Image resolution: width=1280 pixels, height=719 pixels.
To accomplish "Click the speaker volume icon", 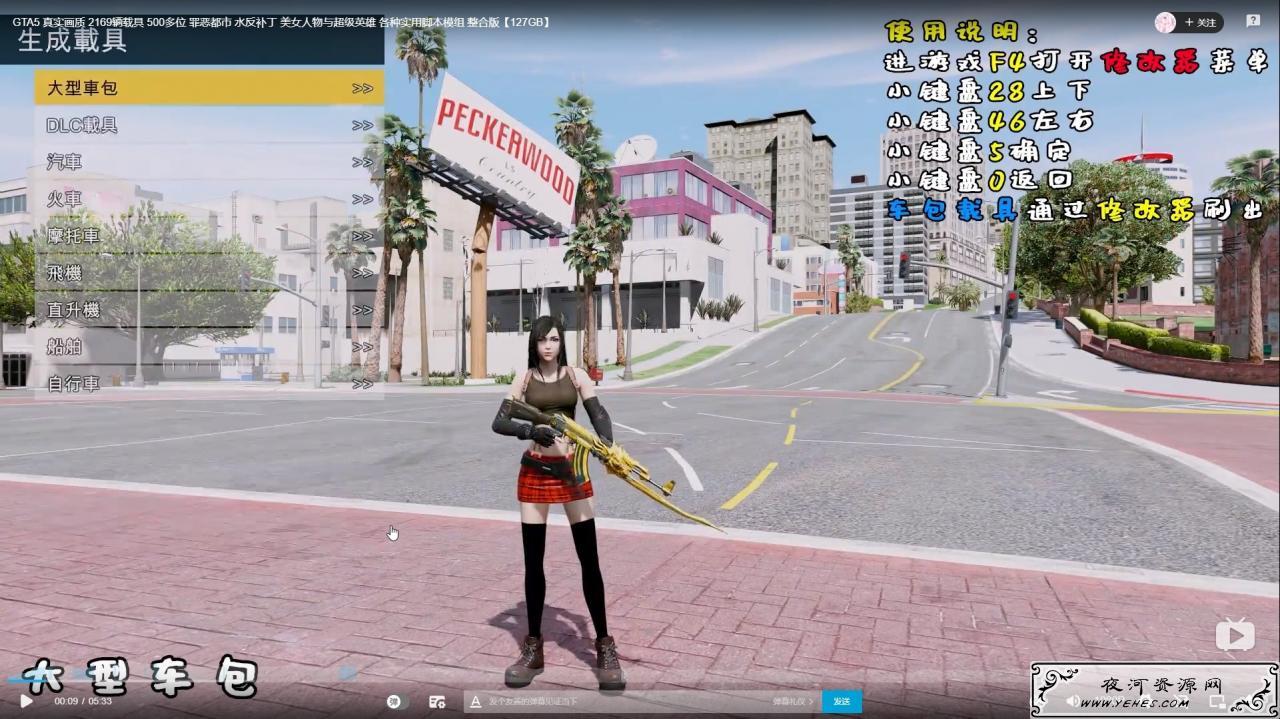I will click(1072, 701).
